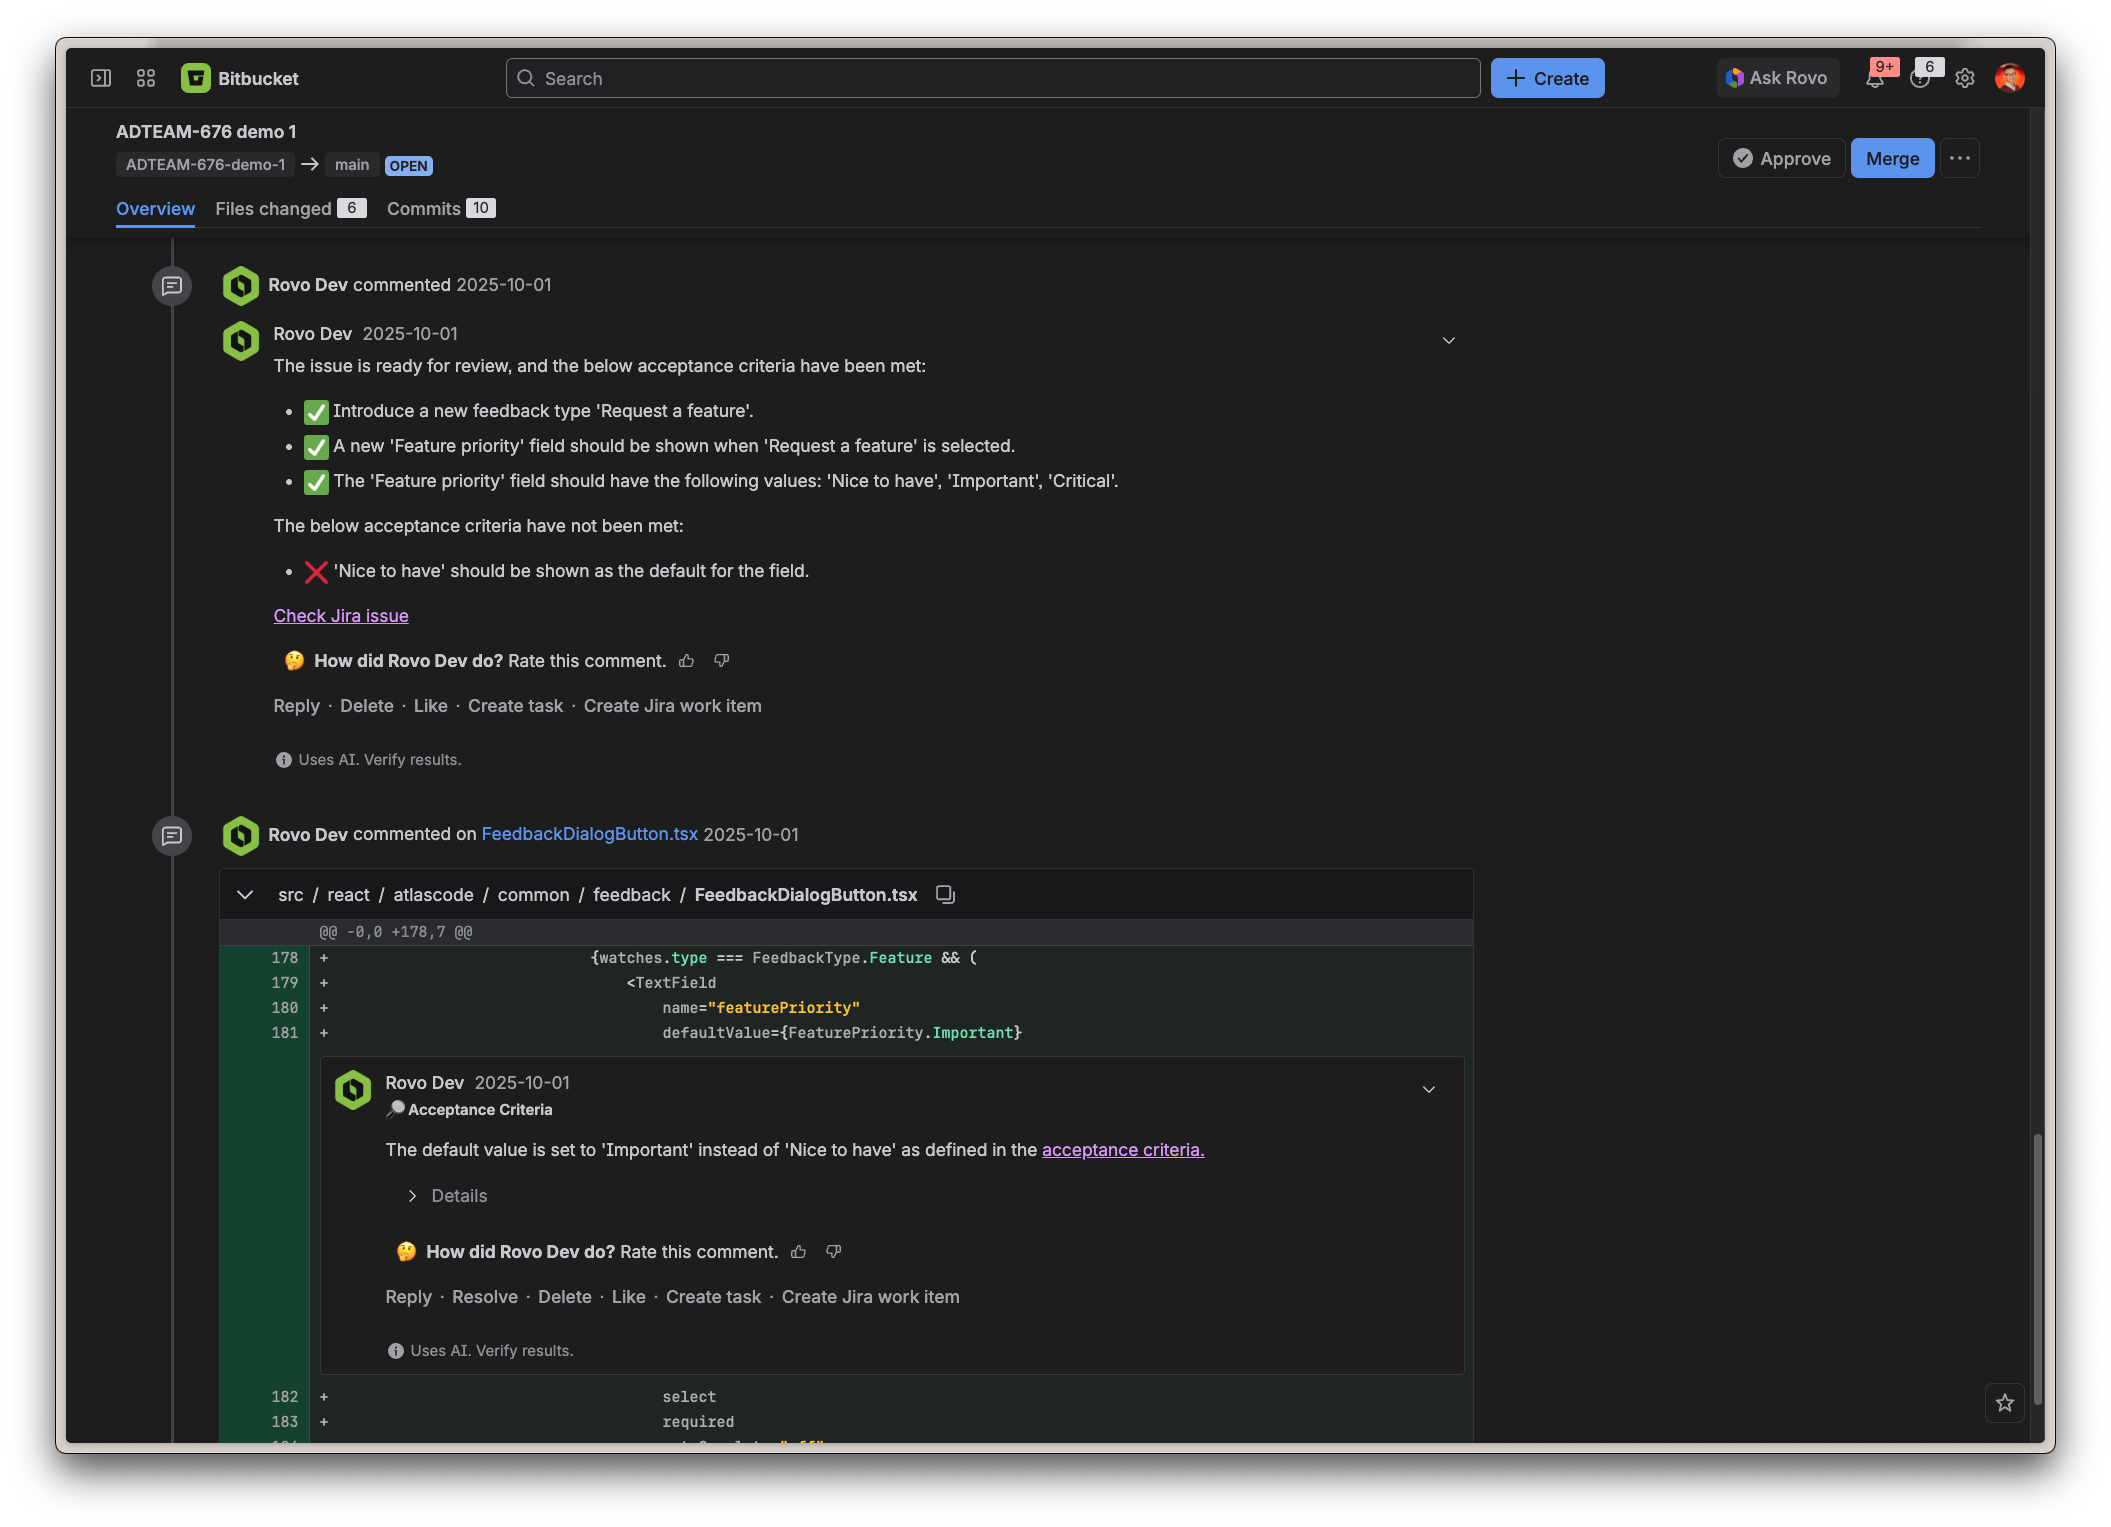Like the first Rovo Dev comment
Image resolution: width=2111 pixels, height=1527 pixels.
pos(431,706)
